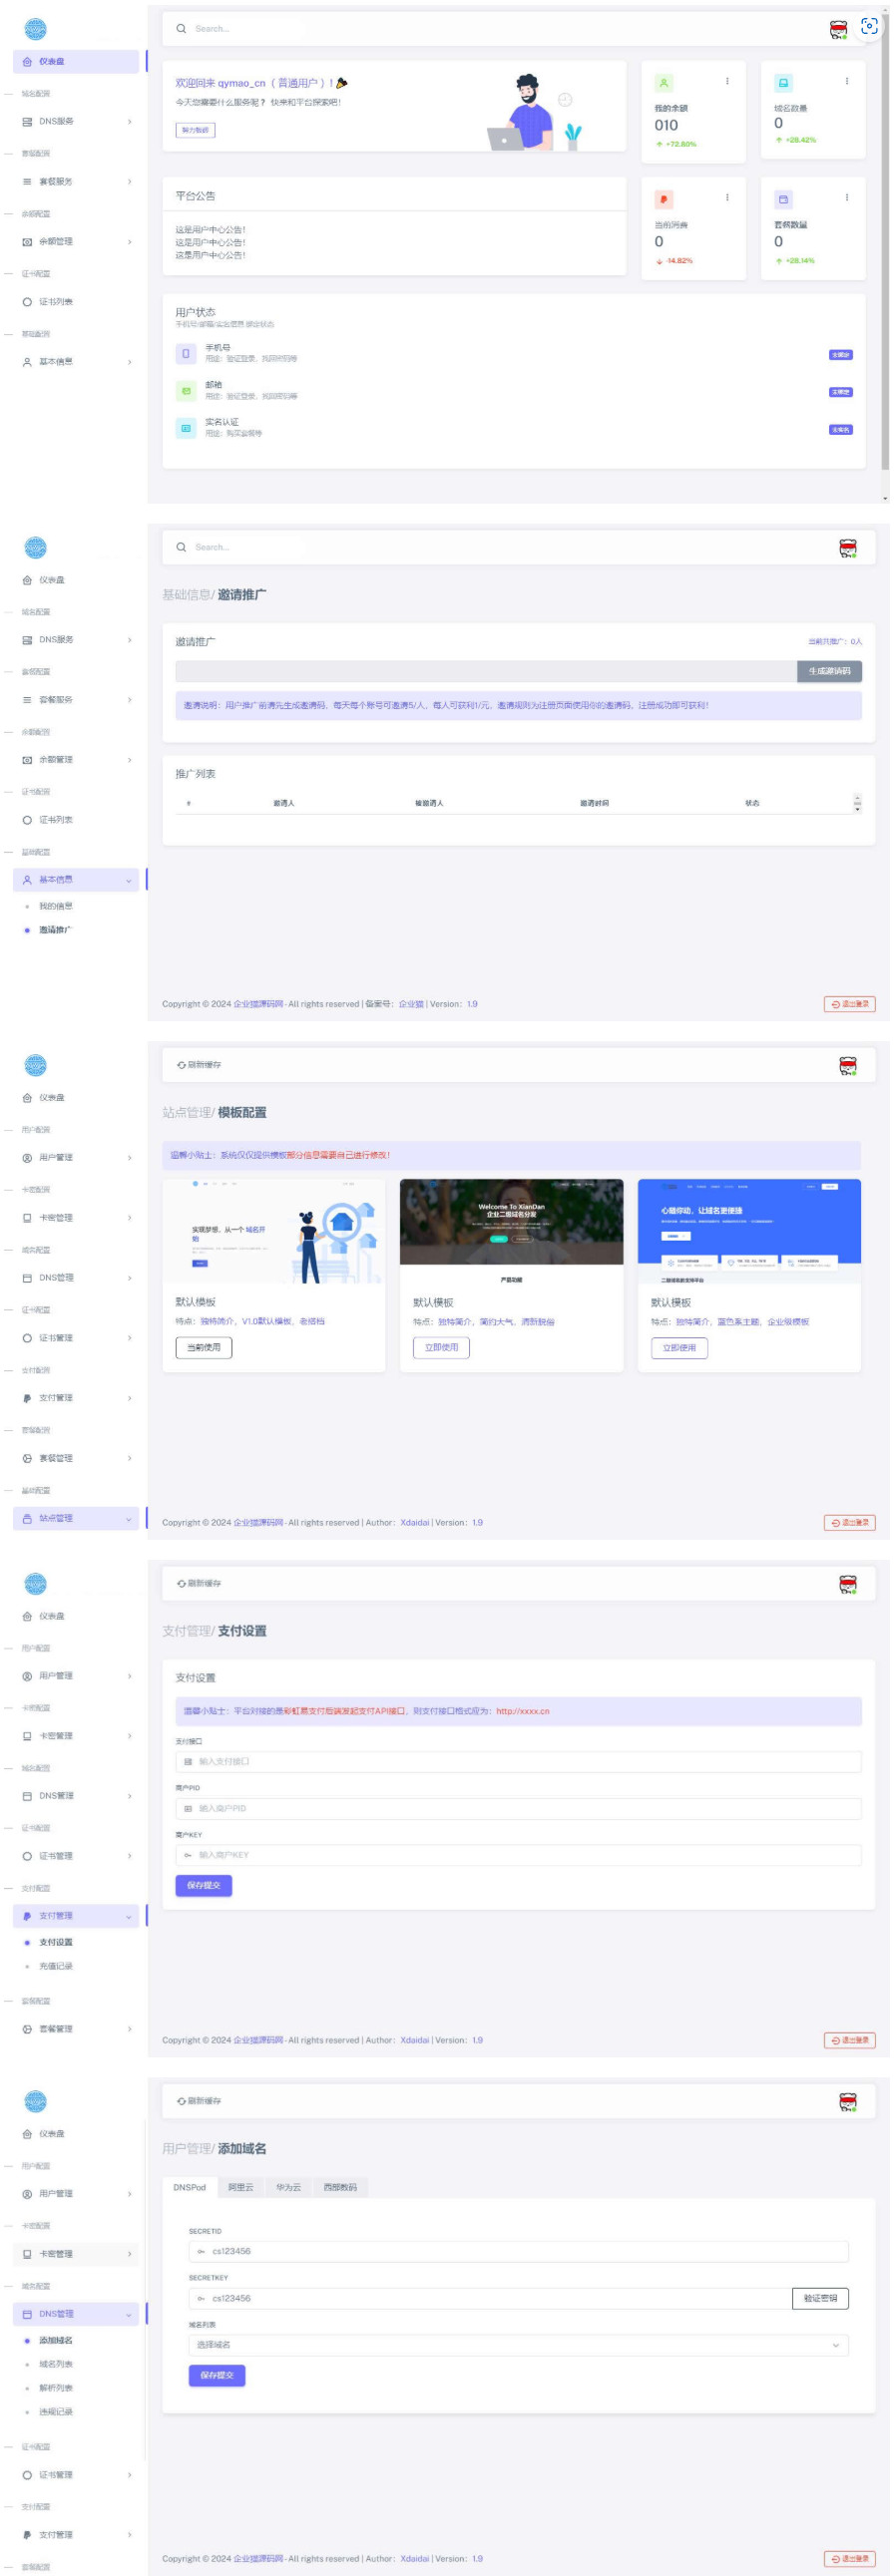This screenshot has height=2576, width=894.
Task: Click the user avatar on the 邀请推广 page header
Action: point(848,547)
